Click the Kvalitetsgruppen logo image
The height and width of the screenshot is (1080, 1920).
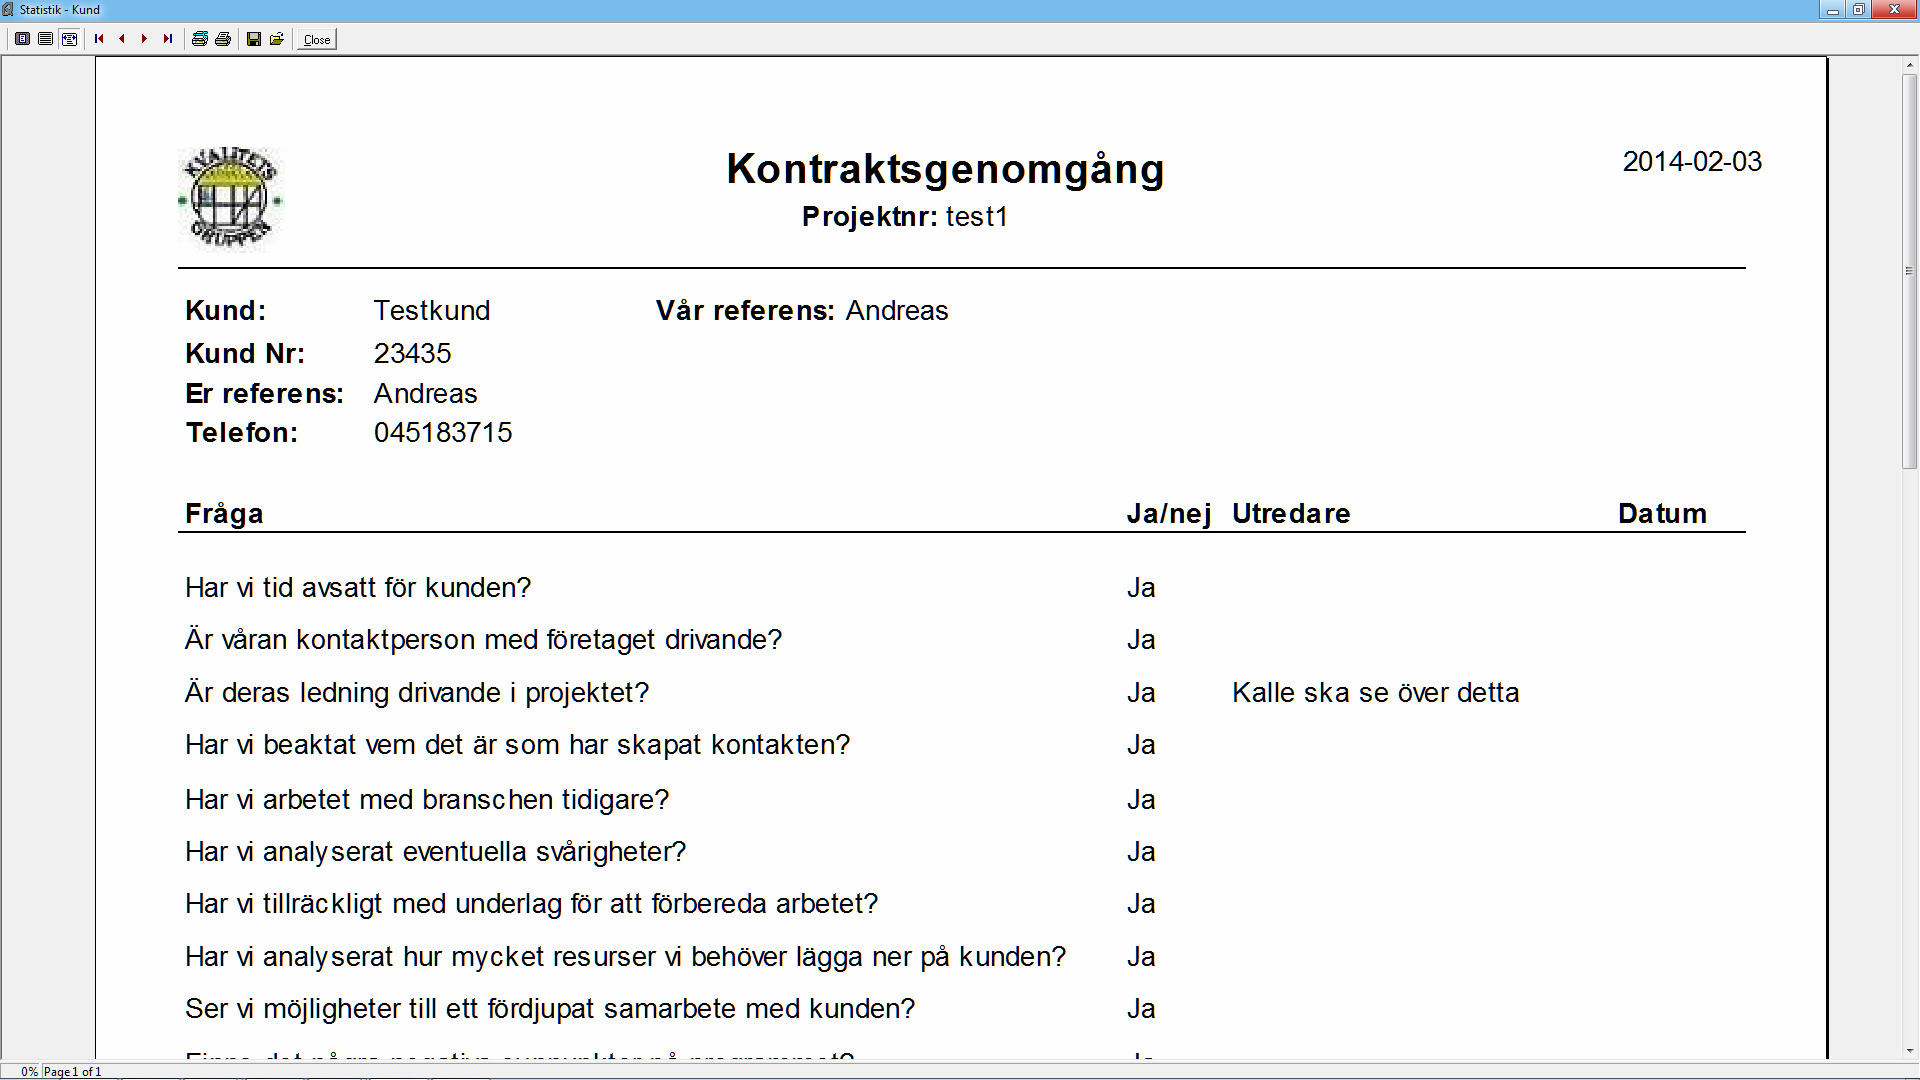(x=230, y=198)
